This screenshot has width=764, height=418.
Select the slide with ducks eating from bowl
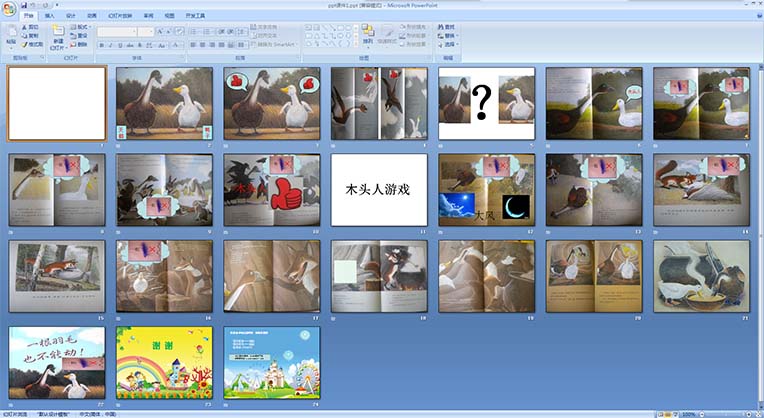[x=702, y=276]
